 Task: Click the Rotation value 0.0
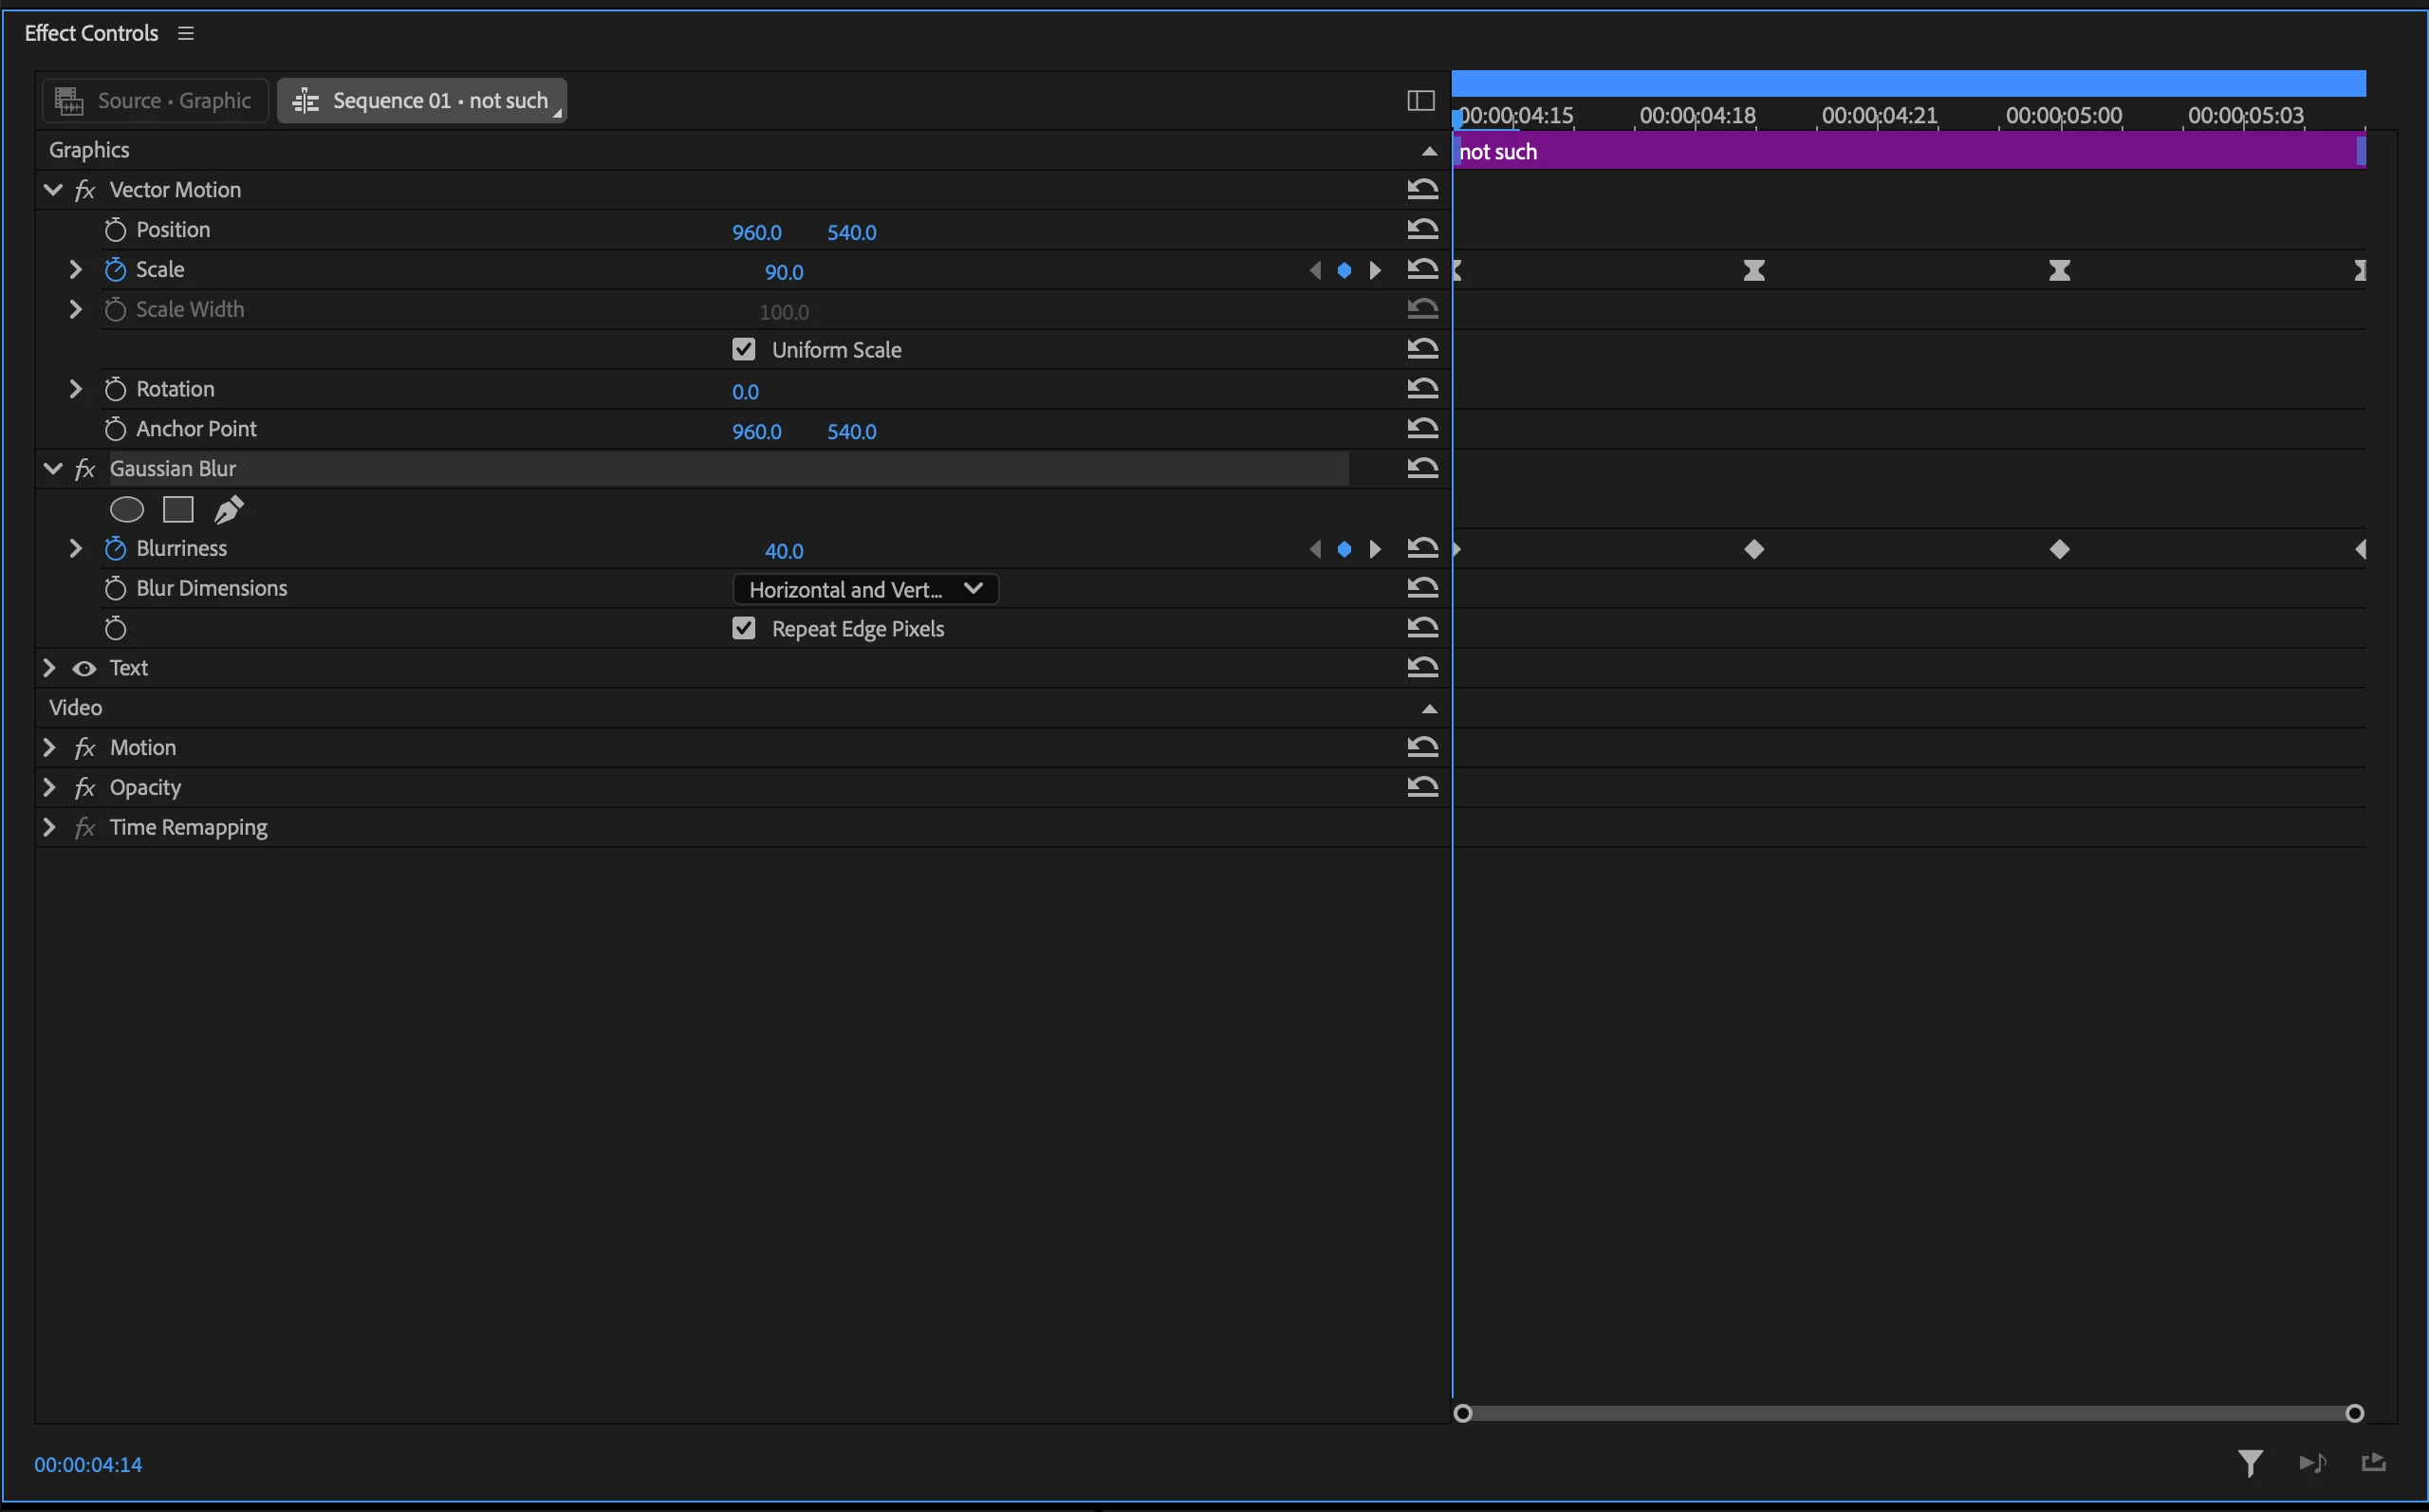(745, 392)
